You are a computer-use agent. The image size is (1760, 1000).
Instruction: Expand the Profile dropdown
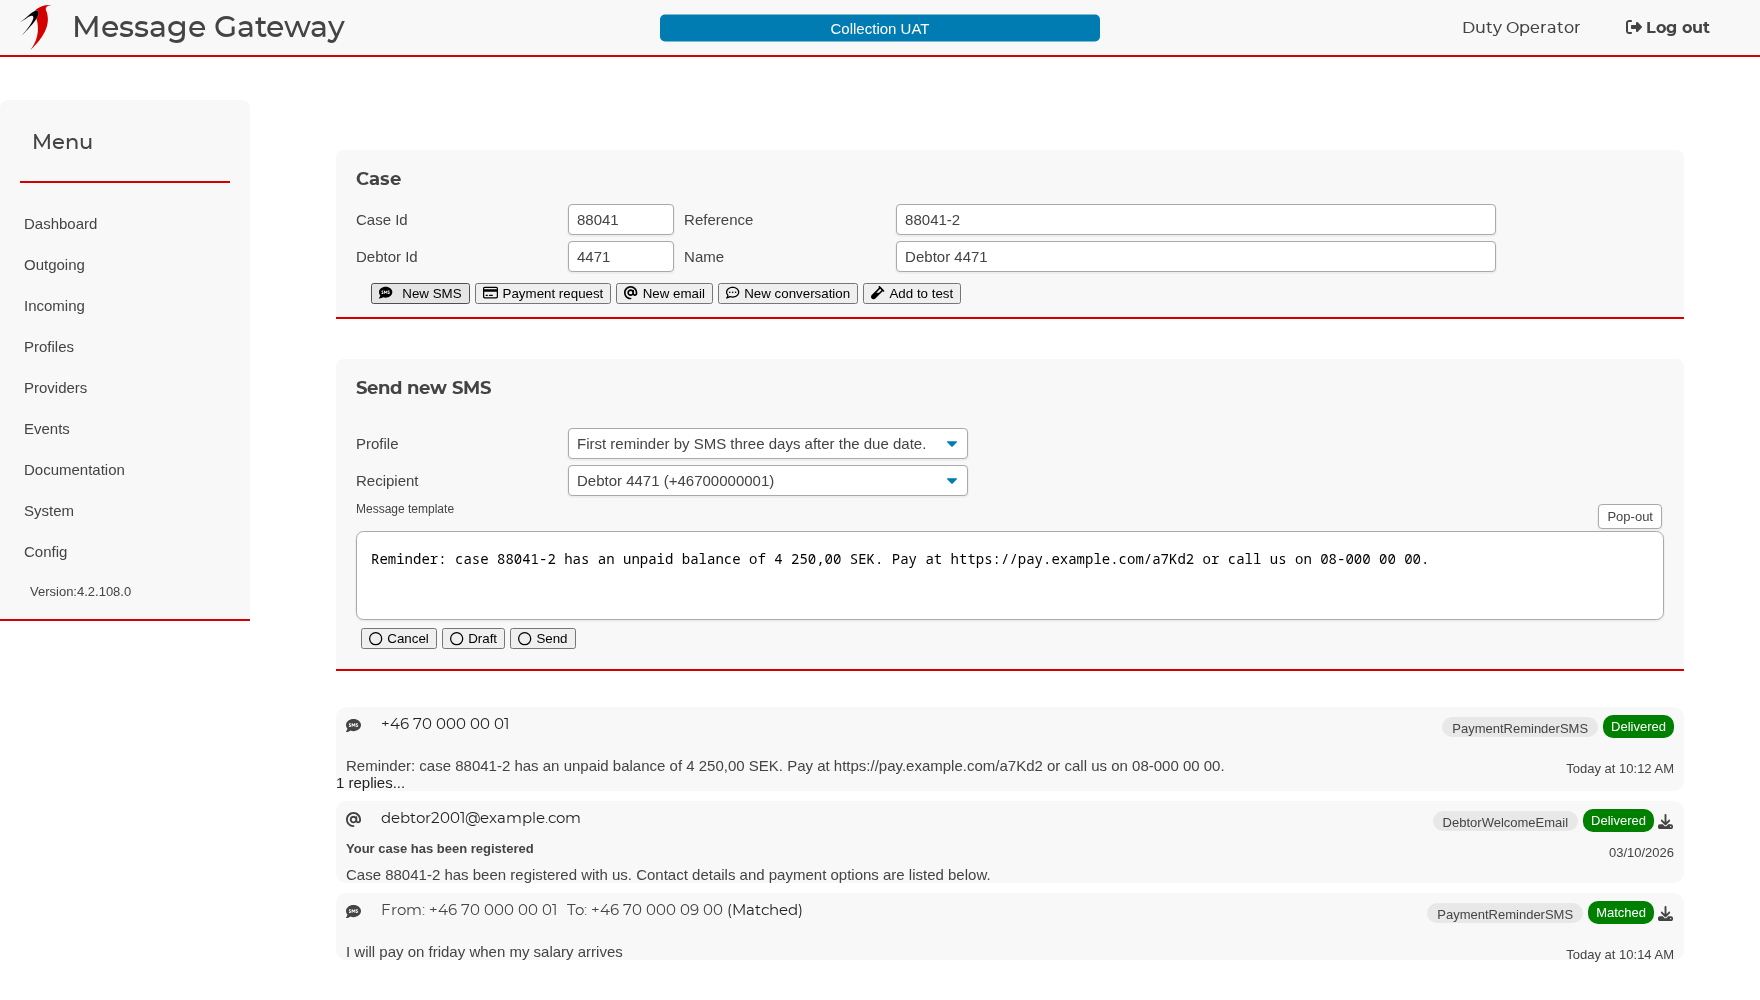(x=768, y=444)
